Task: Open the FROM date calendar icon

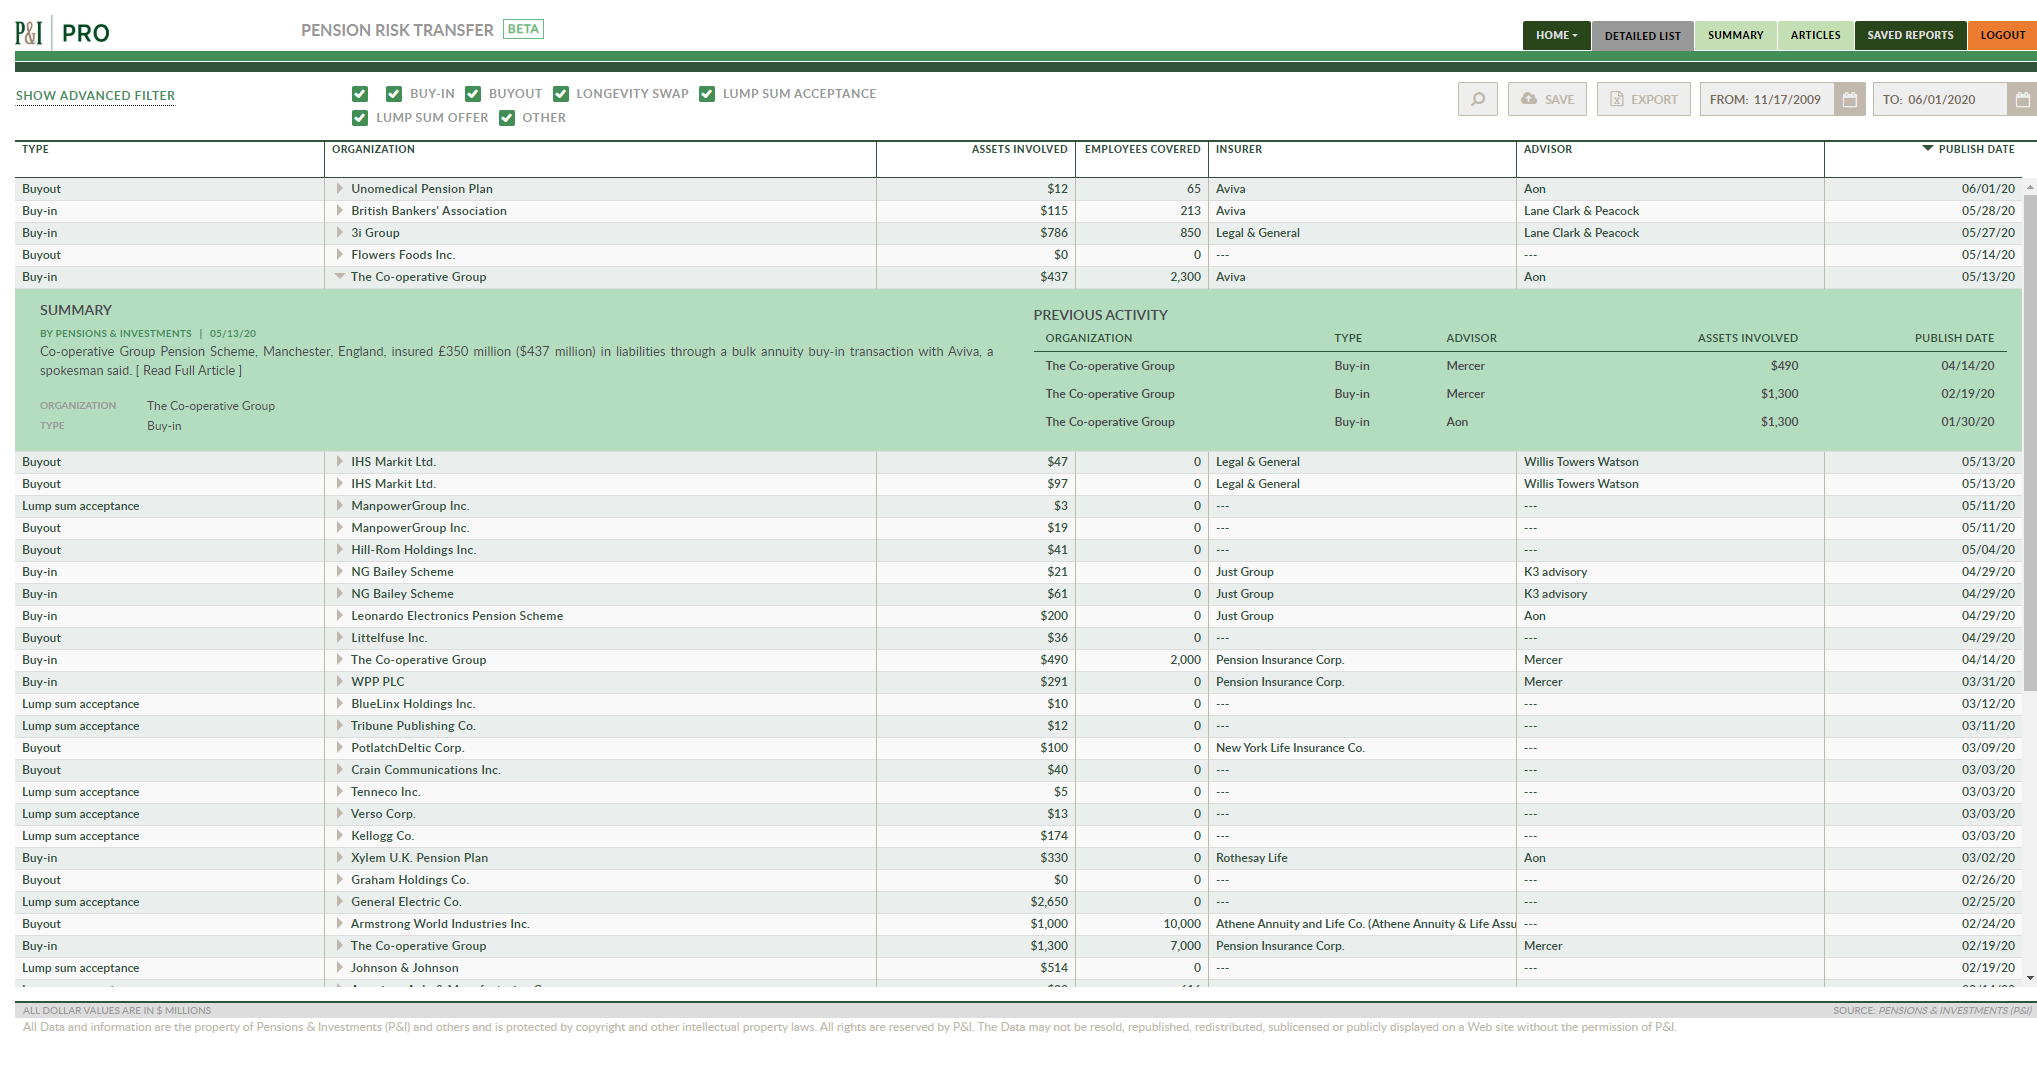Action: [x=1849, y=99]
